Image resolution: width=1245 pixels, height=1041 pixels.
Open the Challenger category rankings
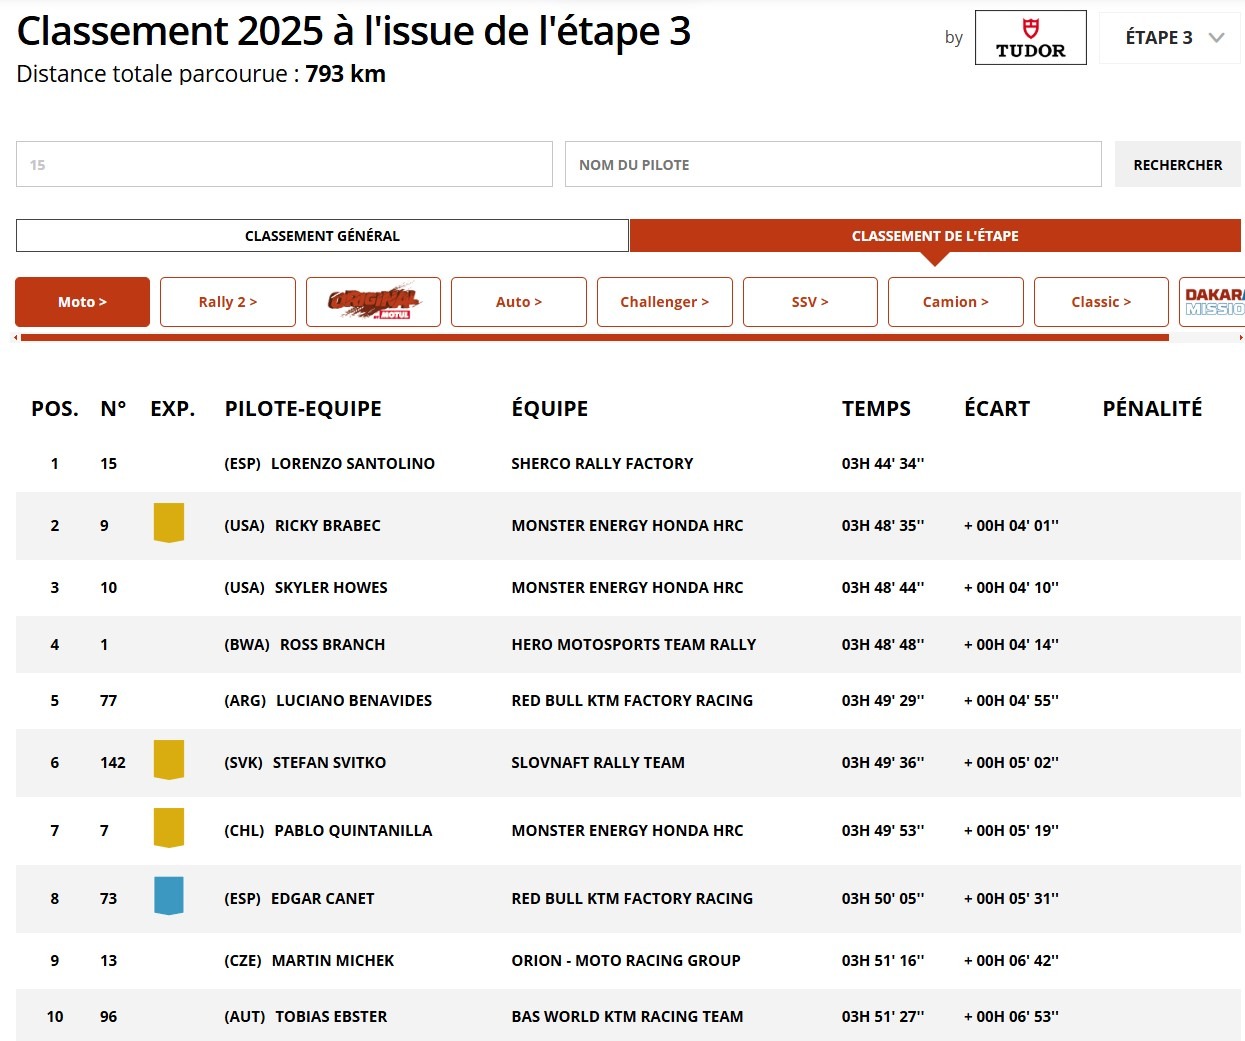click(x=664, y=302)
